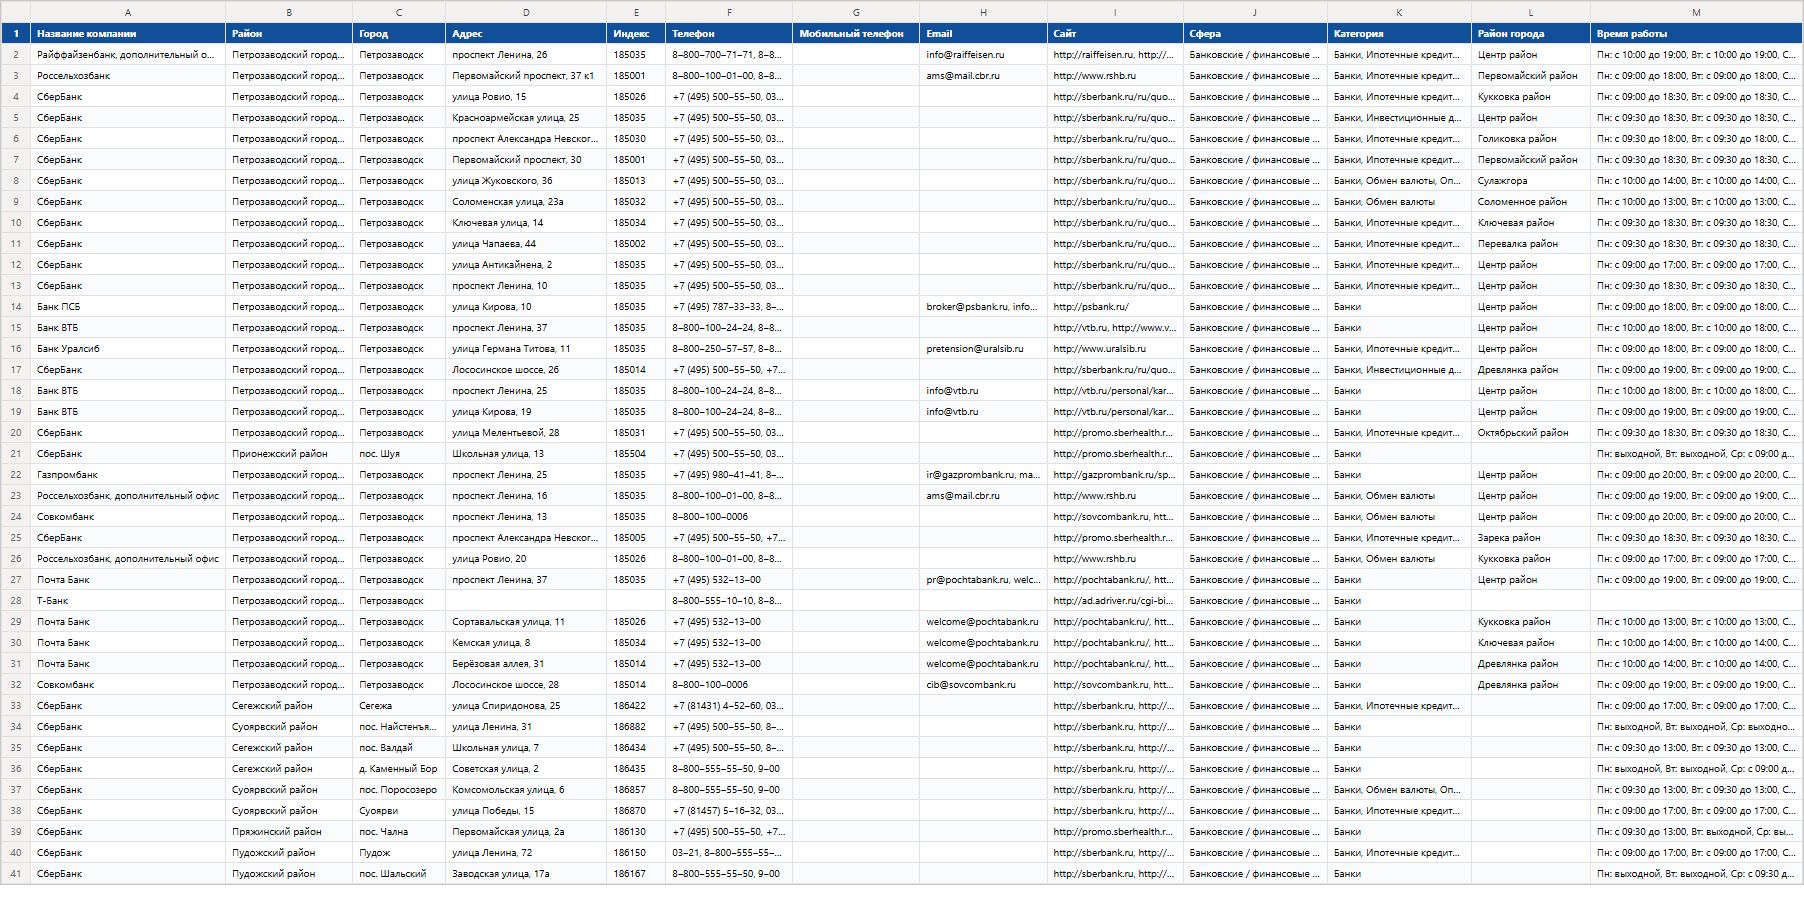This screenshot has width=1804, height=902.
Task: Select the broker@psbank.ru email cell
Action: (x=983, y=307)
